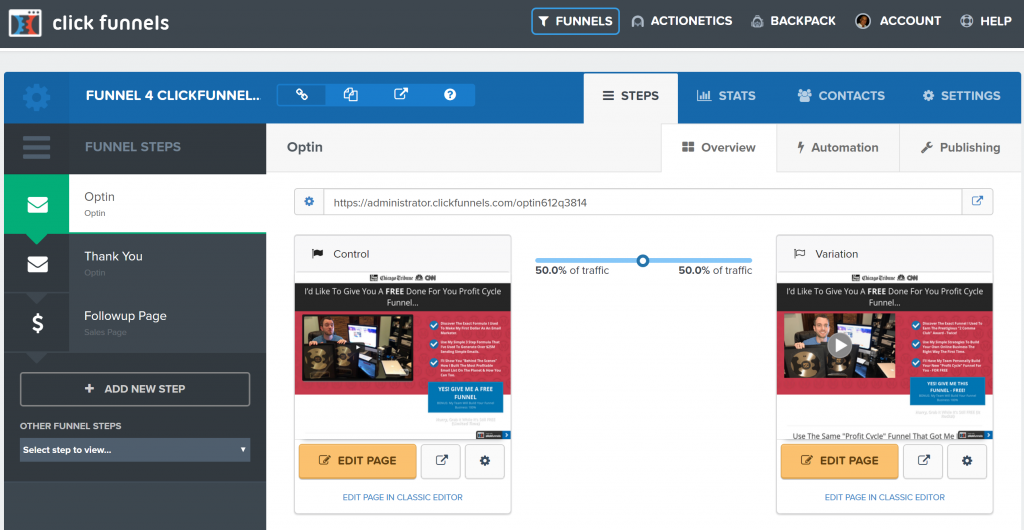1024x530 pixels.
Task: Open Control page settings gear
Action: pos(485,461)
